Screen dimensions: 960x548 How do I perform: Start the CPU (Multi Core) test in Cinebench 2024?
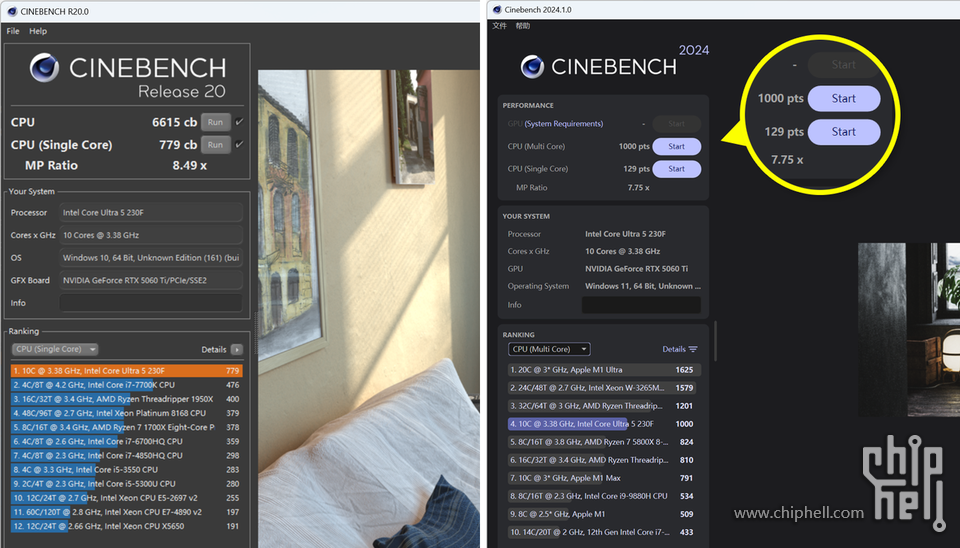click(x=676, y=147)
